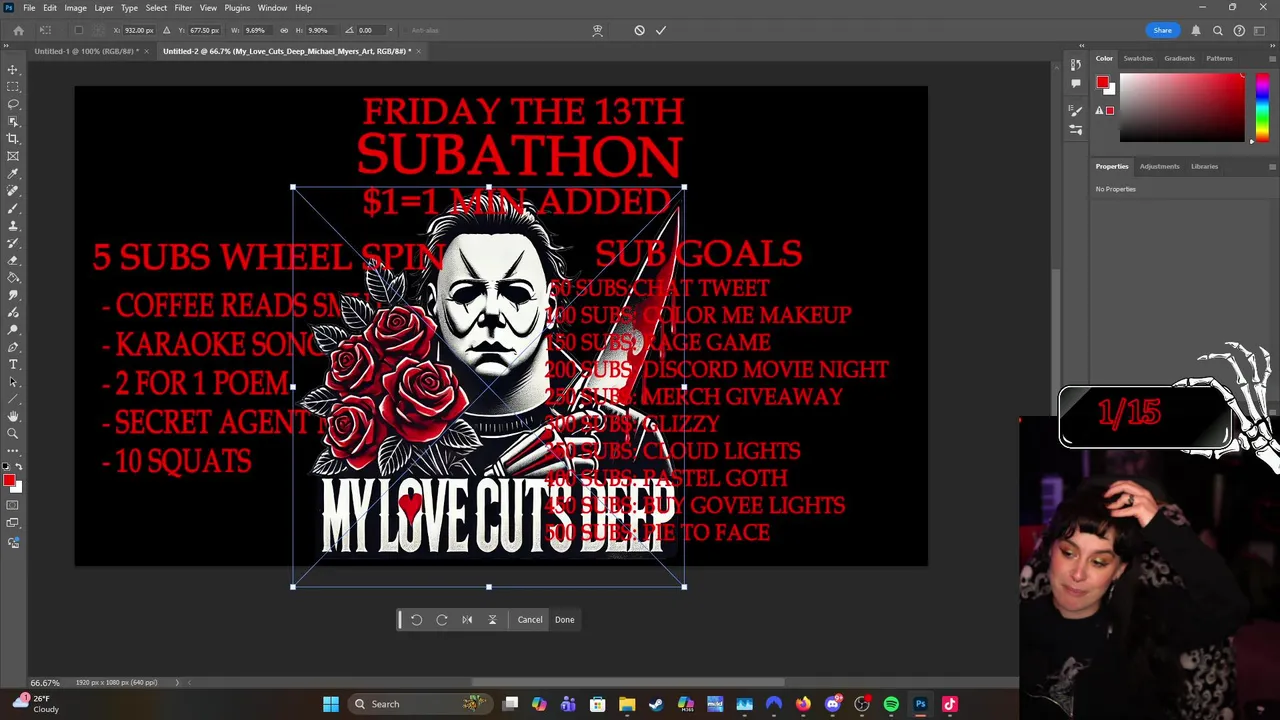Open Change Screen Mode options
Viewport: 1280px width, 720px height.
[13, 523]
